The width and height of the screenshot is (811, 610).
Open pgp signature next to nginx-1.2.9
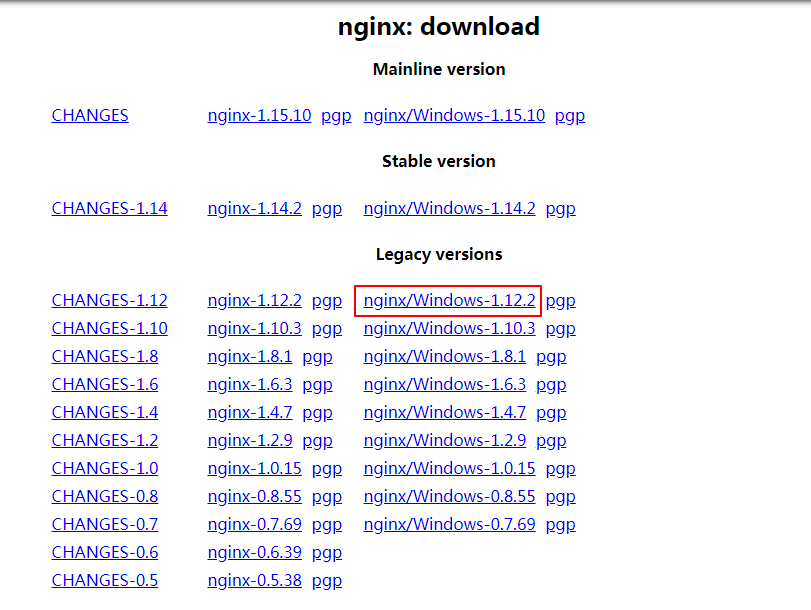[x=318, y=441]
